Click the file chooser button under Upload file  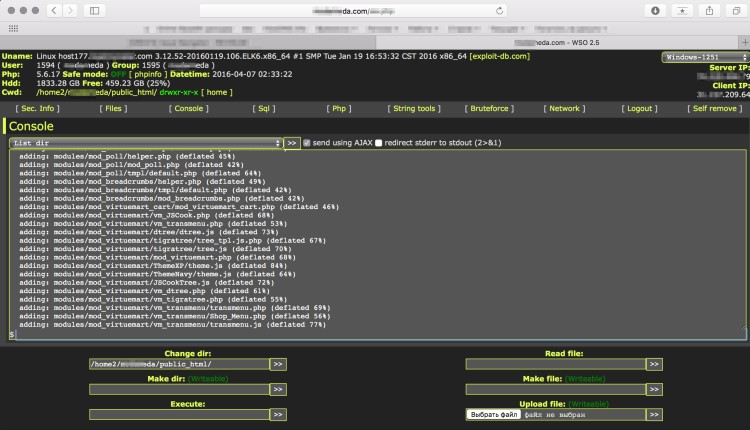pos(492,414)
